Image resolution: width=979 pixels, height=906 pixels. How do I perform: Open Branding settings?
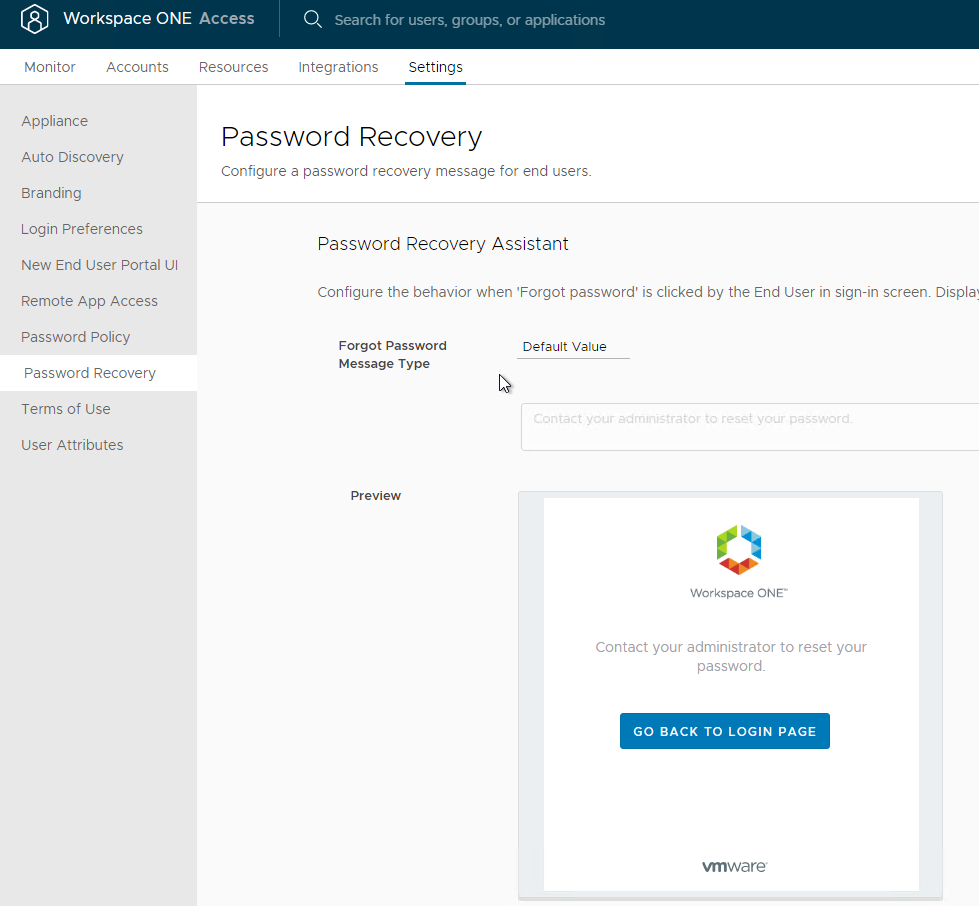pos(51,193)
